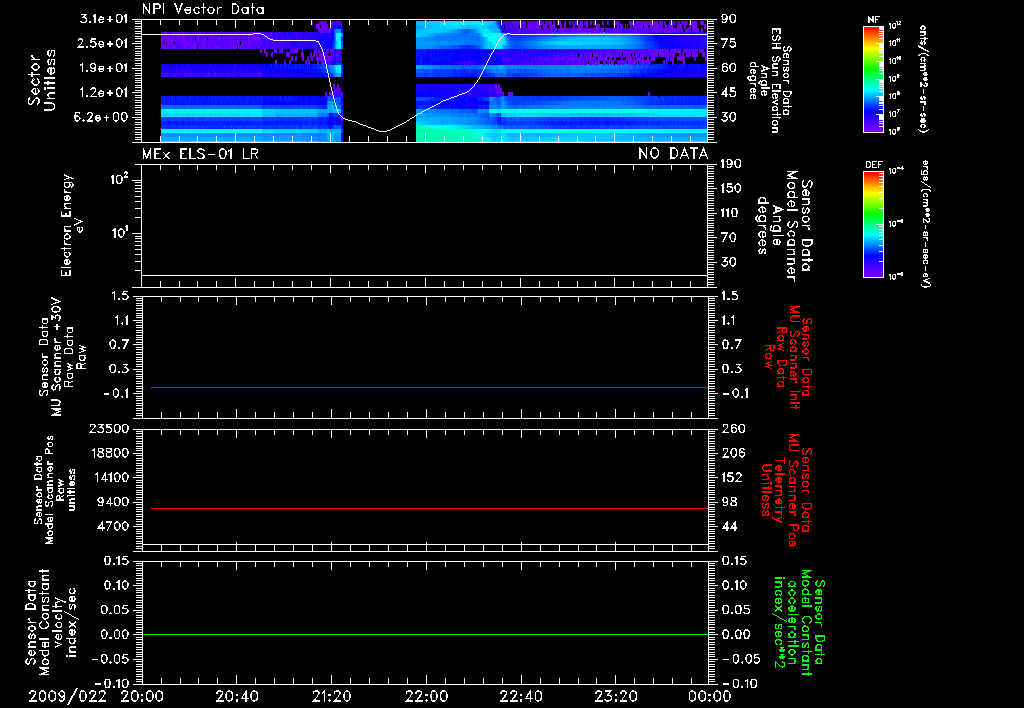Click the 'ESH Sun Elevation Angle' axis title
1024x708 pixels.
pyautogui.click(x=770, y=80)
